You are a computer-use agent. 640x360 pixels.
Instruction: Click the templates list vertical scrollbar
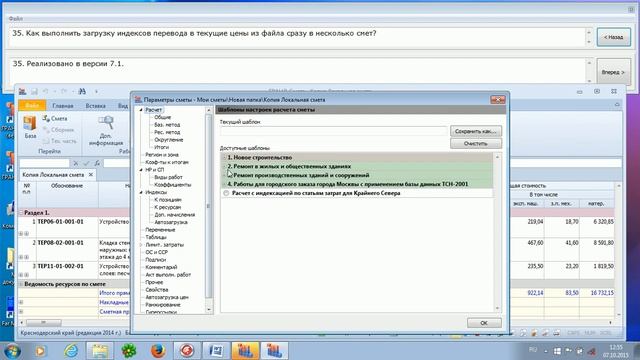[x=497, y=233]
